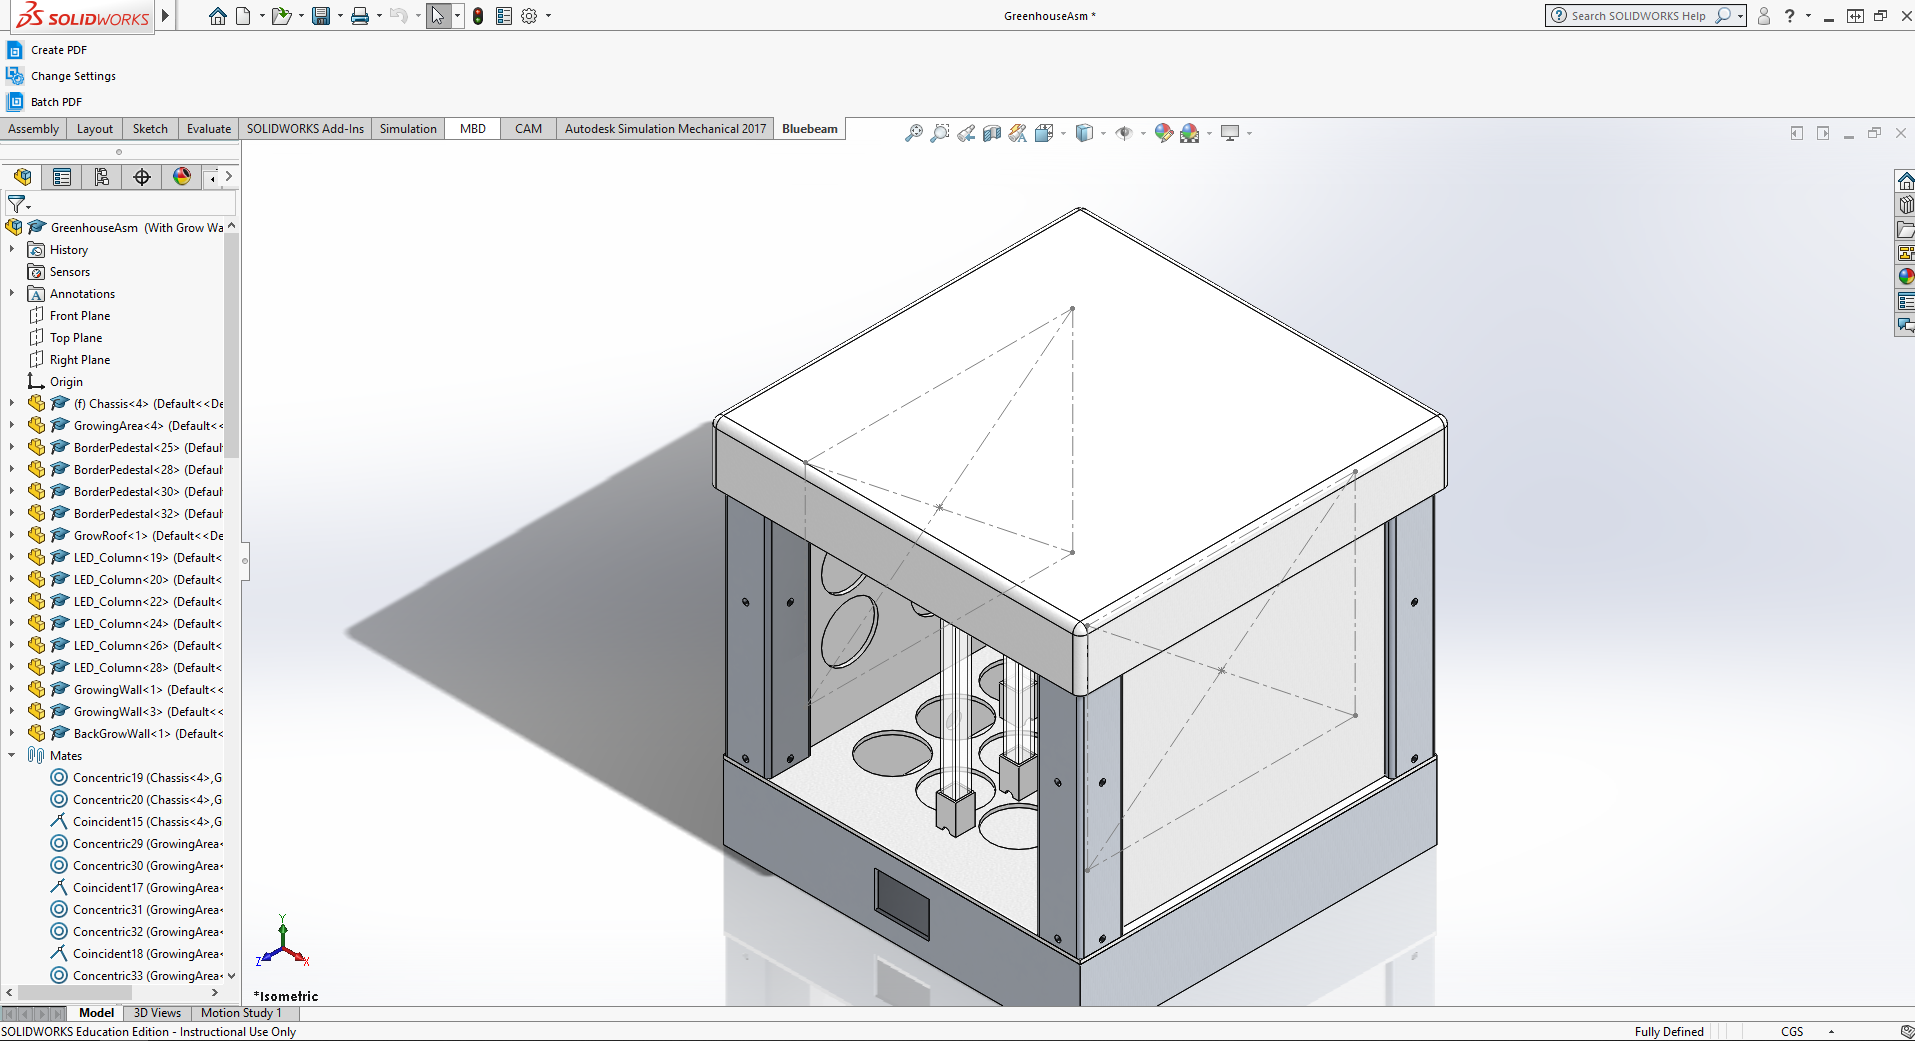Open the Appearances task pane icon
Screen dimensions: 1915x1041
tap(1906, 277)
